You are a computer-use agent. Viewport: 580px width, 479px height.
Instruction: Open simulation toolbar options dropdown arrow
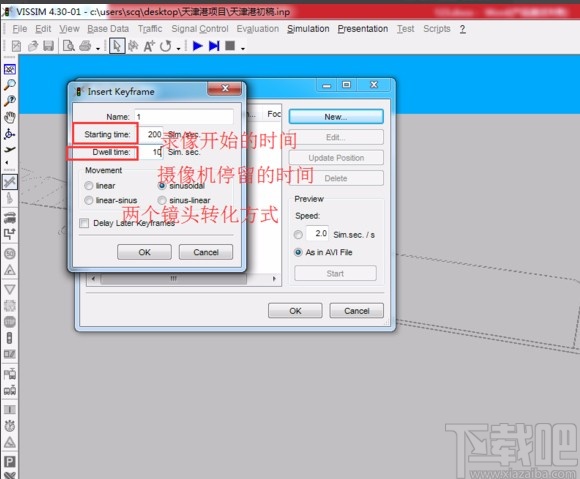click(243, 48)
